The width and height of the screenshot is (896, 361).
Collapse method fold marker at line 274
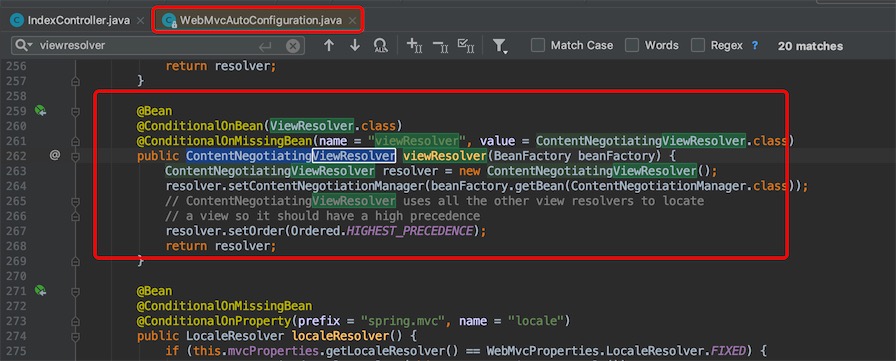tap(75, 336)
